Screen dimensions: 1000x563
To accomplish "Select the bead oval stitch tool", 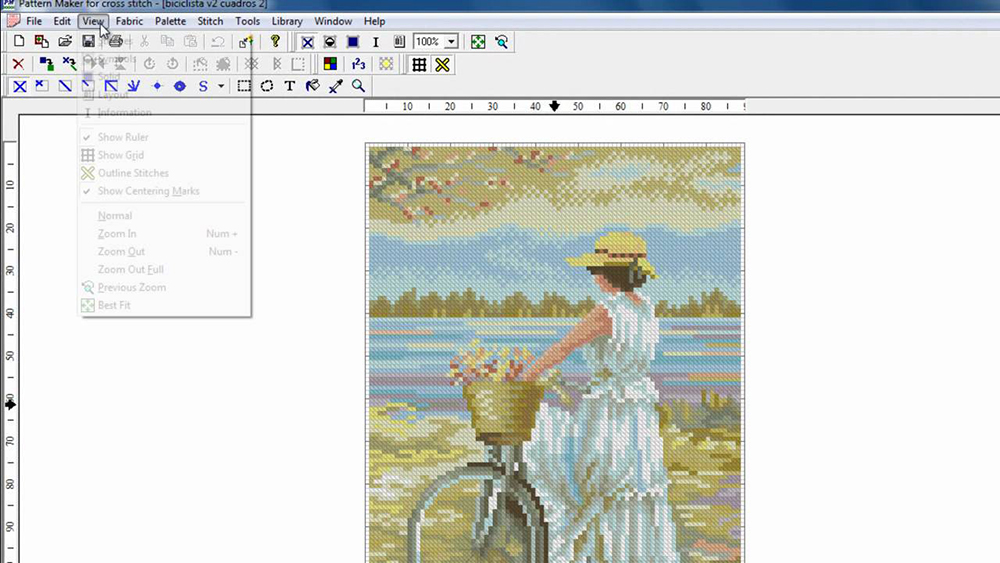I will pyautogui.click(x=180, y=86).
